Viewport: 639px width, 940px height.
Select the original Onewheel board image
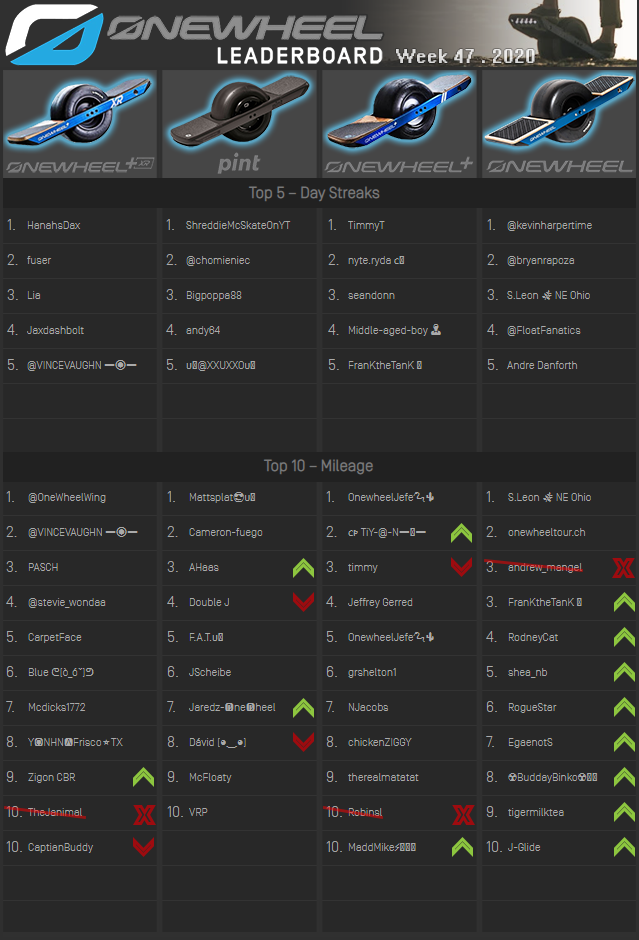[559, 123]
